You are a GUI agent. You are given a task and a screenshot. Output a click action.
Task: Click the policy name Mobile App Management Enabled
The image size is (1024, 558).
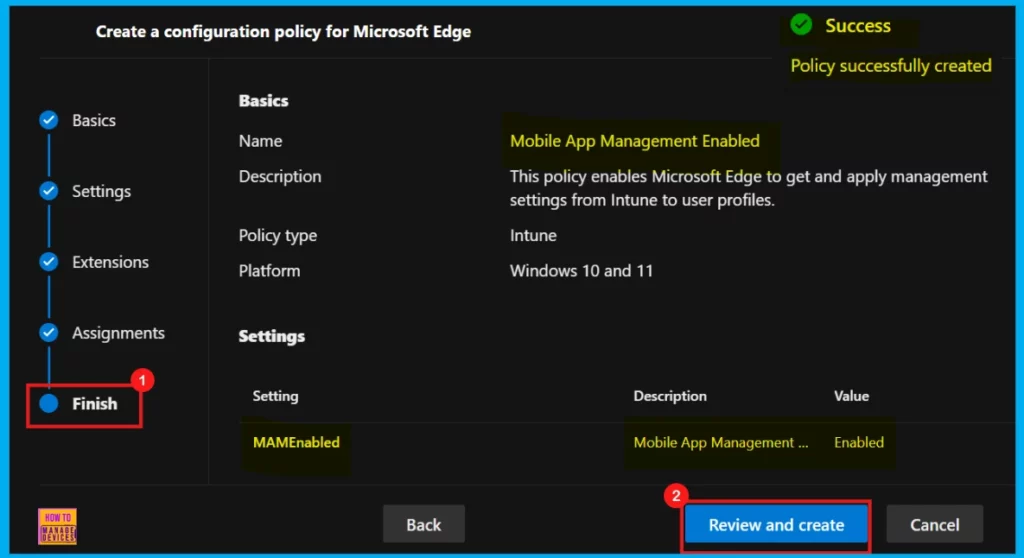[635, 141]
